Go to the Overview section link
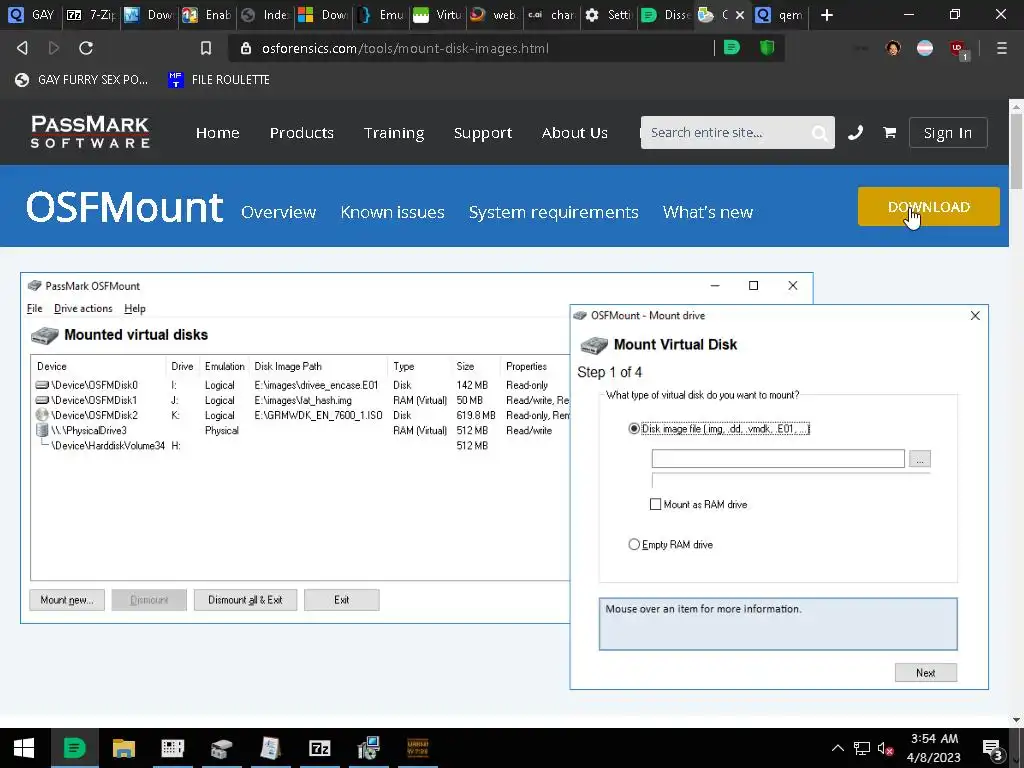 coord(278,212)
